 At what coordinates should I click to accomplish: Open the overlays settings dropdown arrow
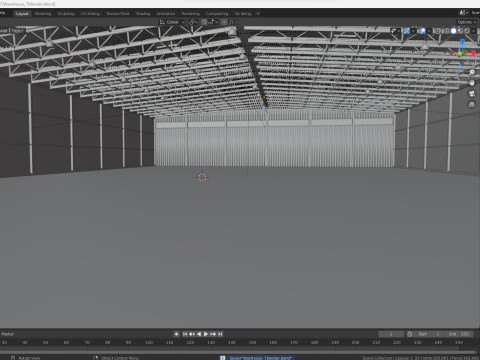(x=429, y=31)
